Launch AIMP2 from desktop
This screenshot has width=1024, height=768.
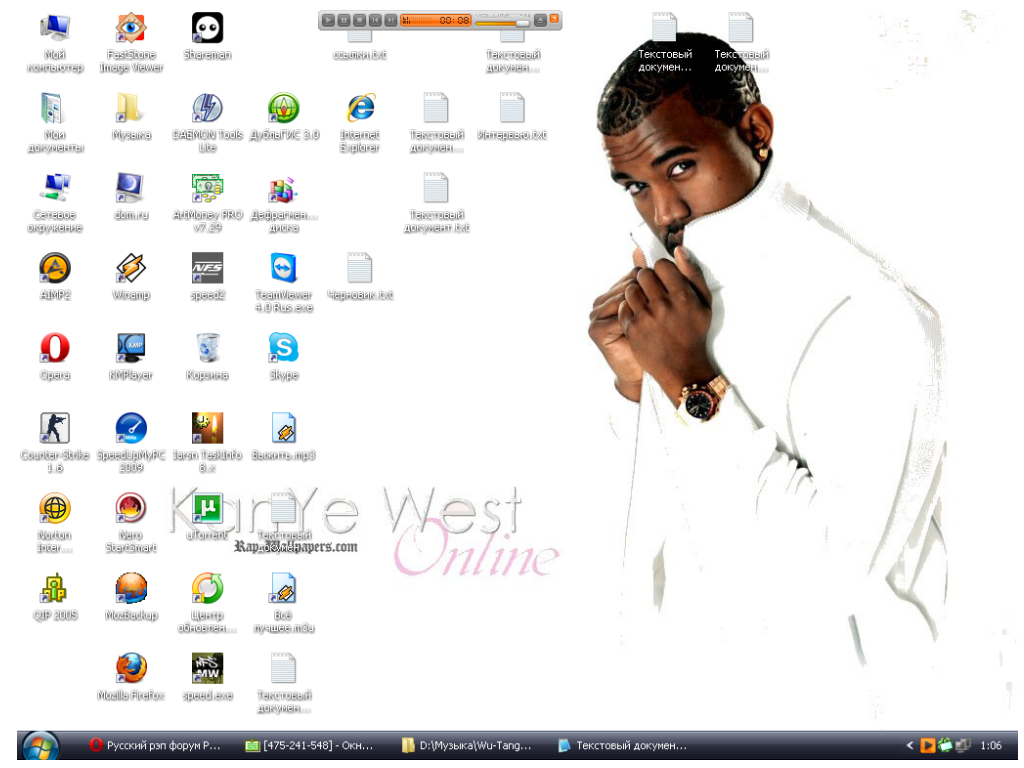tap(55, 276)
